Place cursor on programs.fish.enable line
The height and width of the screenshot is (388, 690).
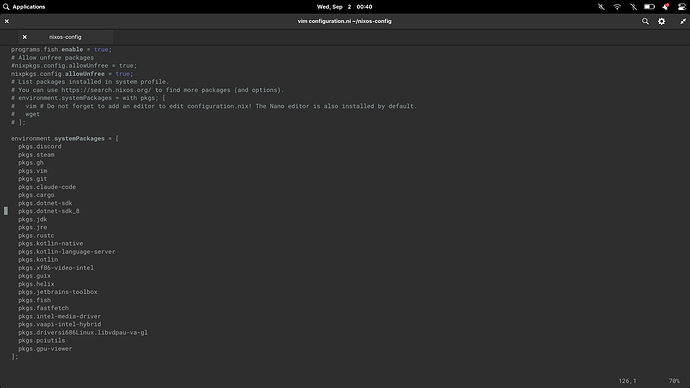pyautogui.click(x=61, y=50)
